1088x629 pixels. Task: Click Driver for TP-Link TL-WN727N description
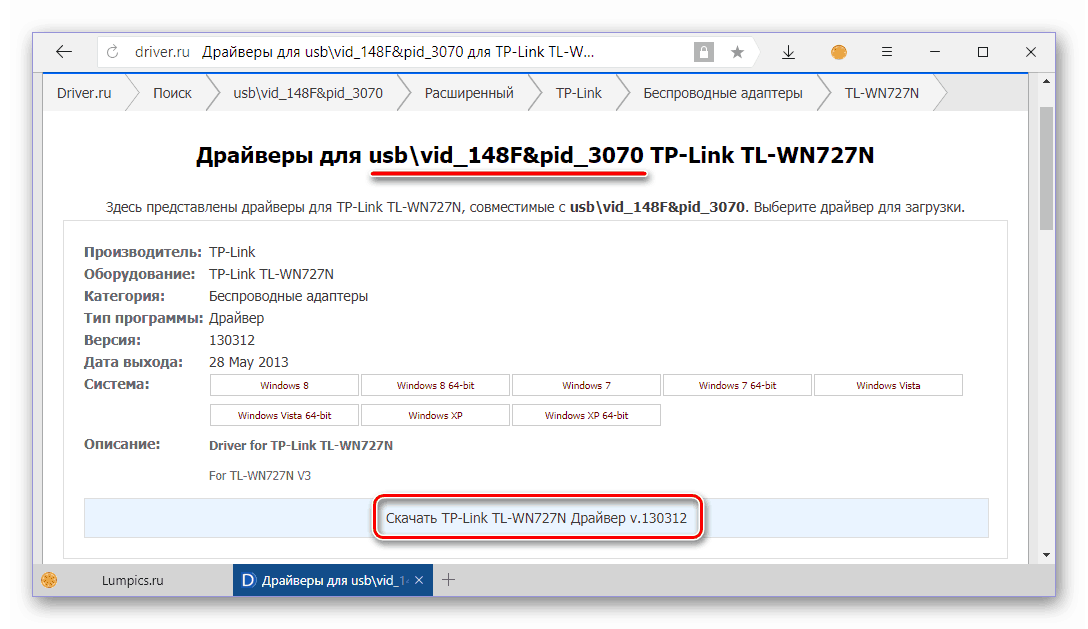[300, 446]
